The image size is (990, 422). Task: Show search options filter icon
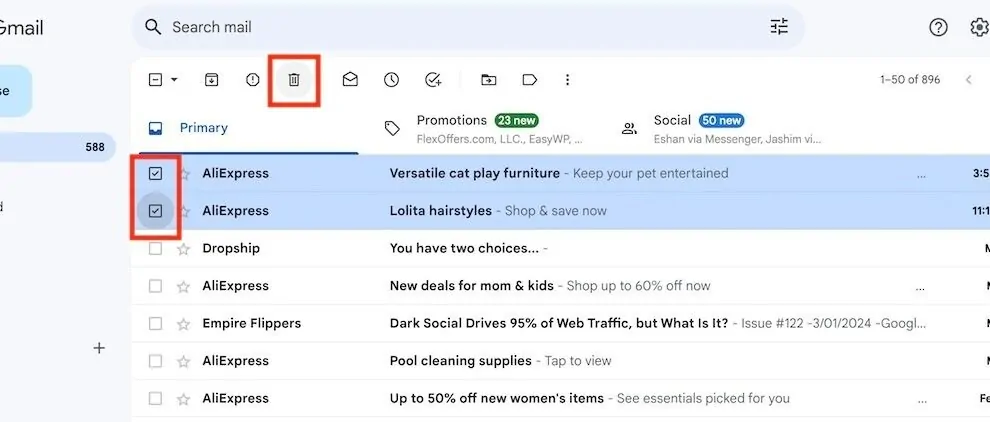click(x=779, y=27)
